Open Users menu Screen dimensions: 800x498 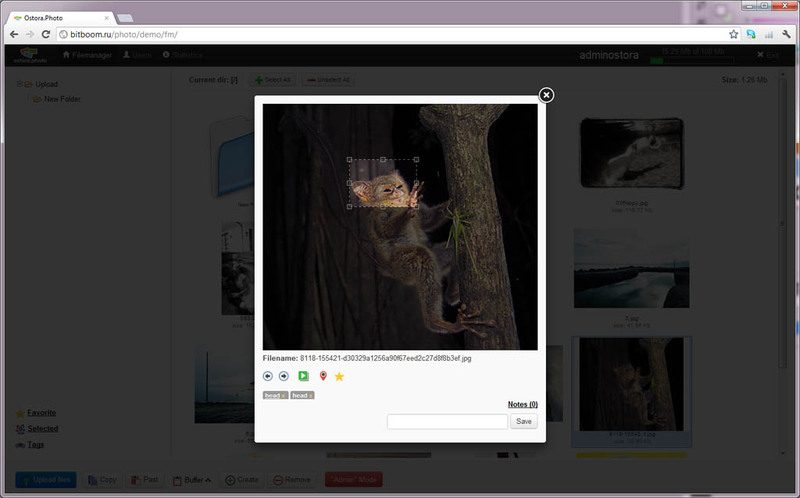[x=137, y=55]
